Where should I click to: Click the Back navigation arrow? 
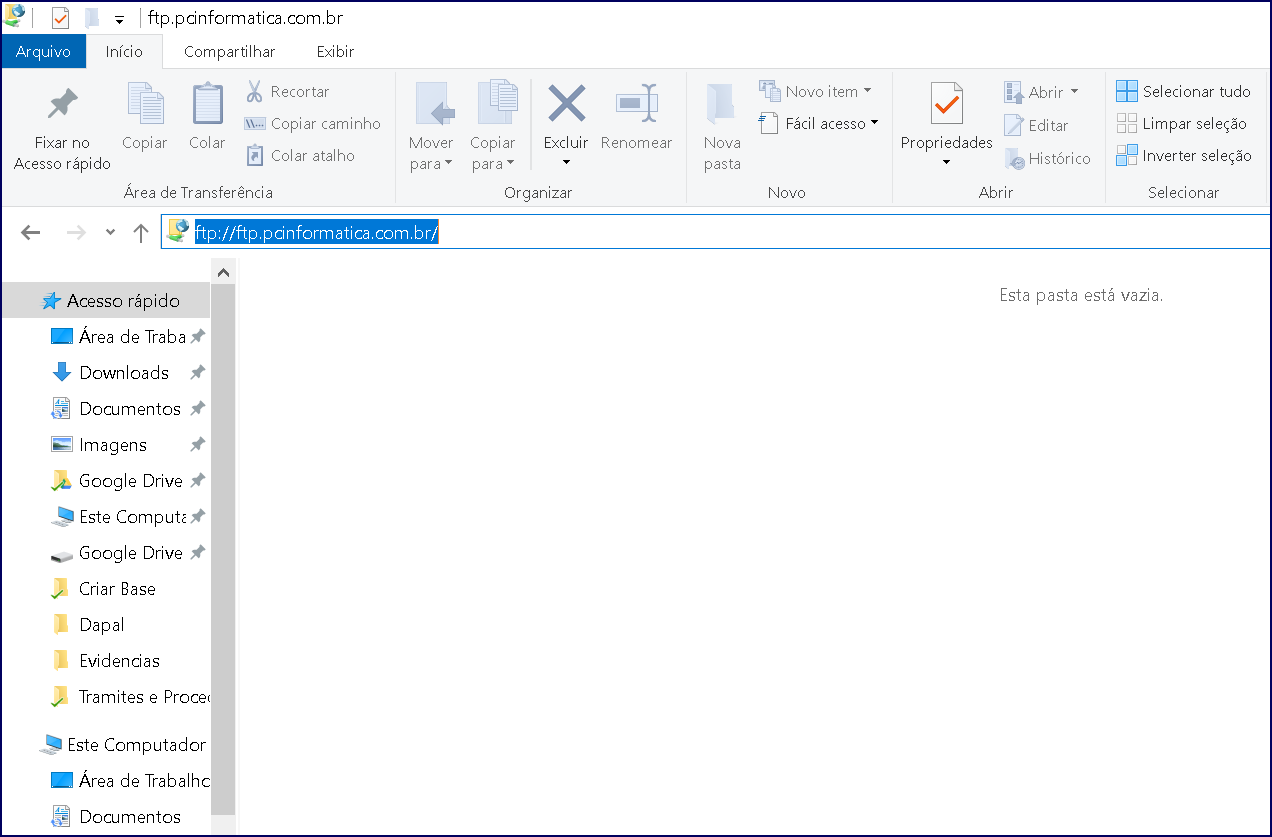pyautogui.click(x=31, y=233)
